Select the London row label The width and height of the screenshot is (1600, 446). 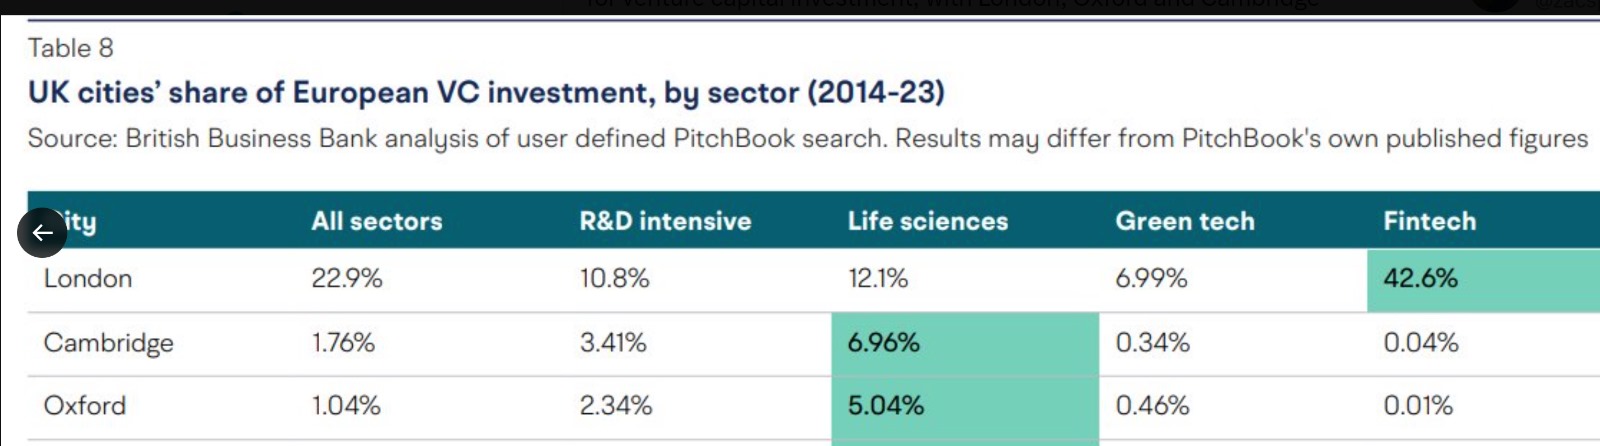click(x=88, y=279)
